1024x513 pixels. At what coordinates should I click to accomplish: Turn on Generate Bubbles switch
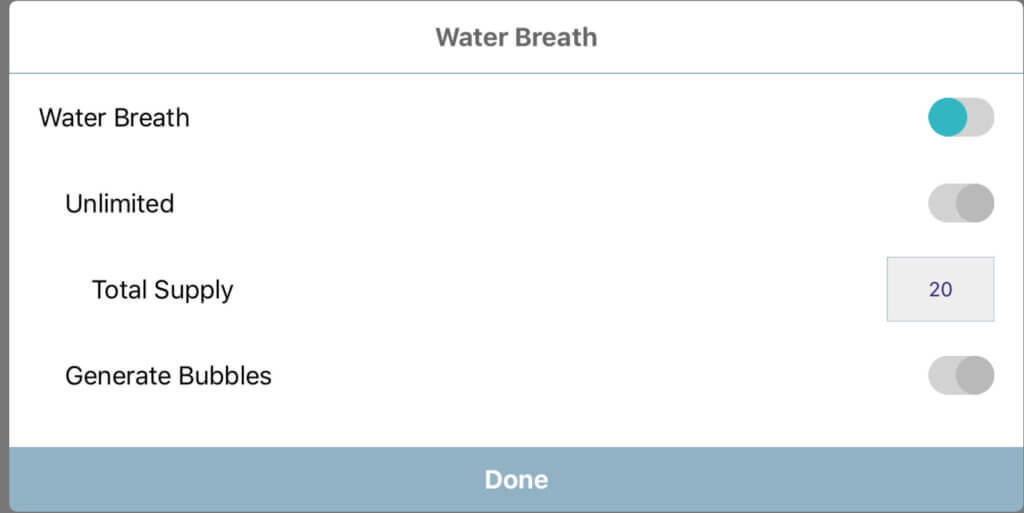[x=960, y=376]
